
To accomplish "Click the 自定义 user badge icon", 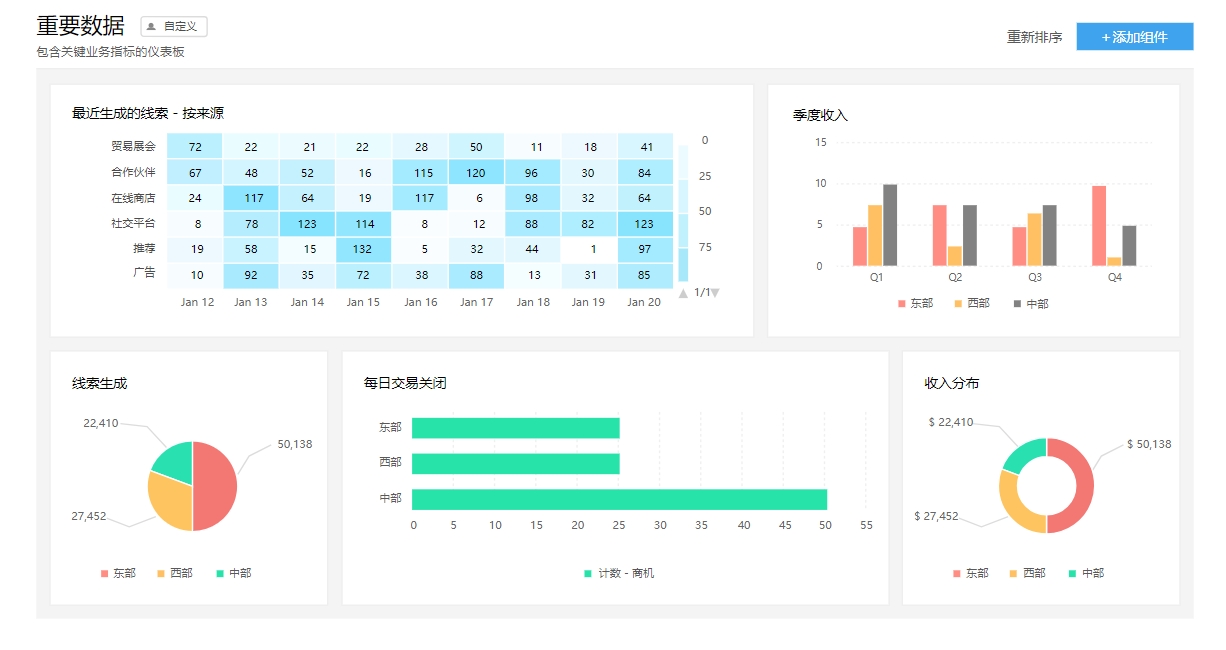I will coord(152,26).
